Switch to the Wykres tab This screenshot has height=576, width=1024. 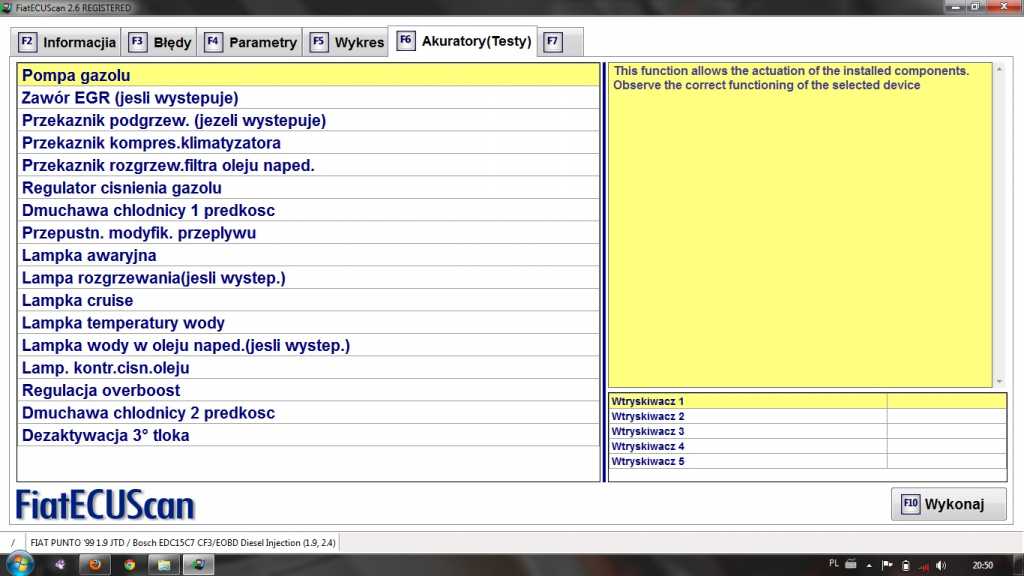(347, 42)
